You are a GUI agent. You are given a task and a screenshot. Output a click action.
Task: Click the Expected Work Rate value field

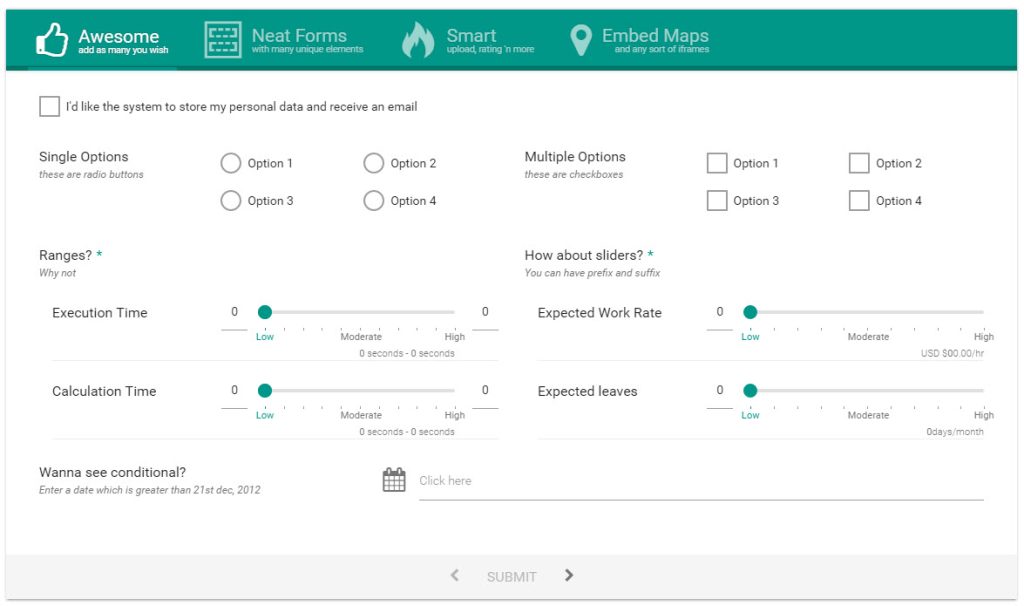coord(720,313)
